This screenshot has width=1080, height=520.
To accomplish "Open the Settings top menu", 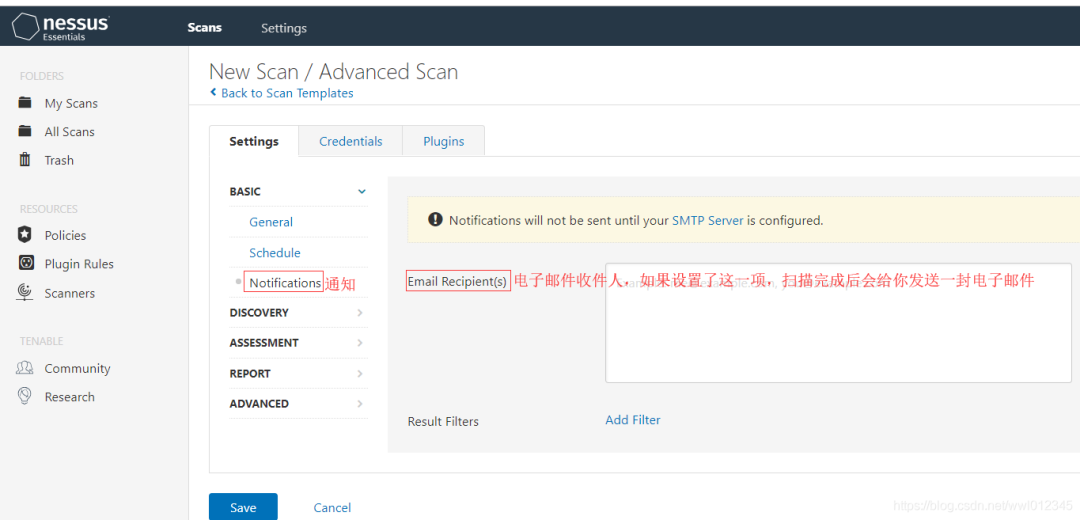I will [x=284, y=28].
